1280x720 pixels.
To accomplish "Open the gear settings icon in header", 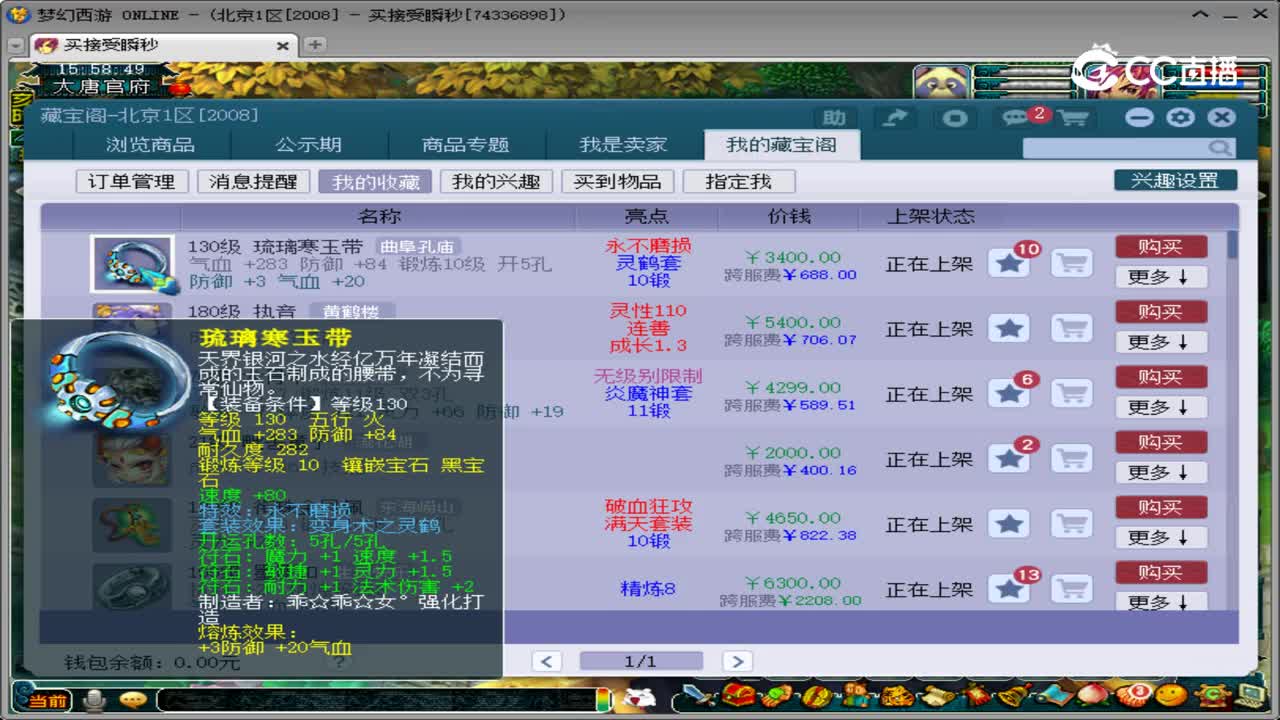I will coord(1181,118).
